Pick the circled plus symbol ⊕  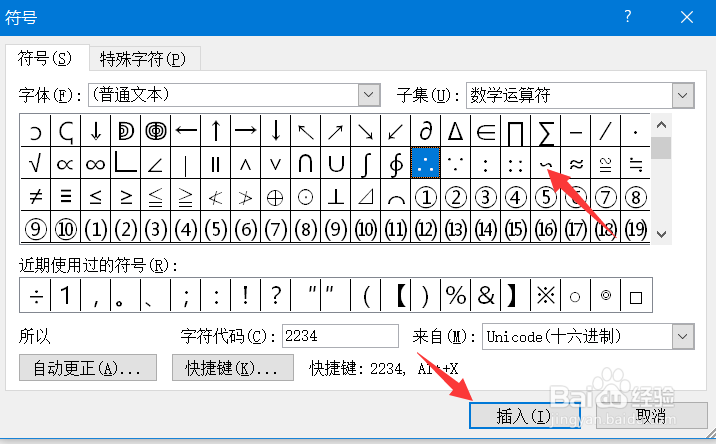[275, 196]
